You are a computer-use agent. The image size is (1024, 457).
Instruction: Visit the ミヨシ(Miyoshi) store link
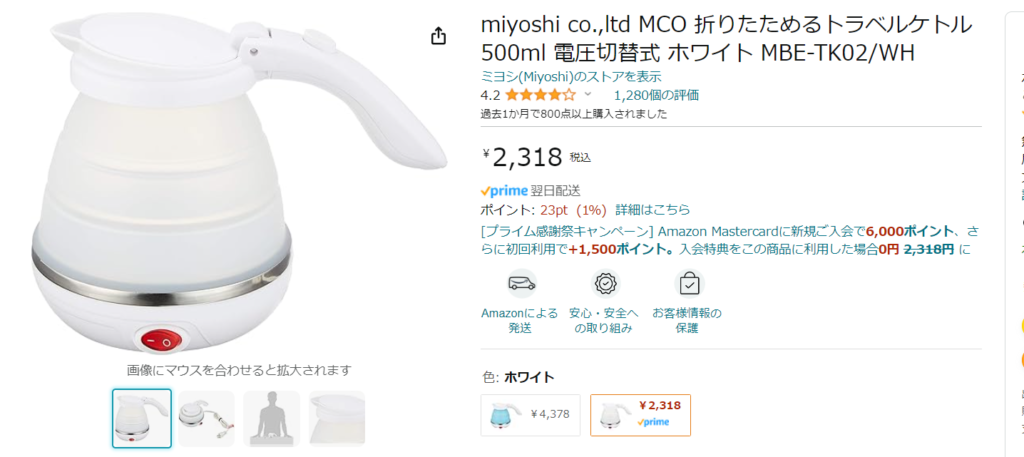coord(571,76)
